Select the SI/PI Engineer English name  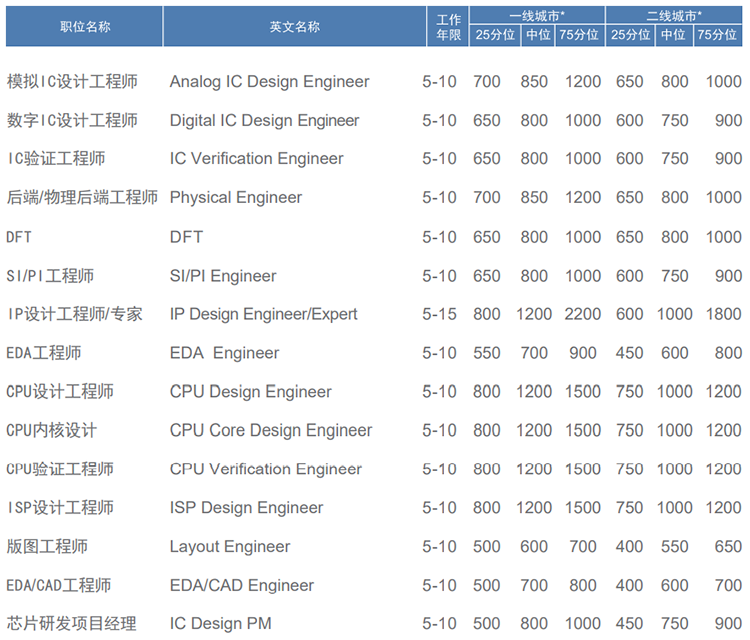223,276
